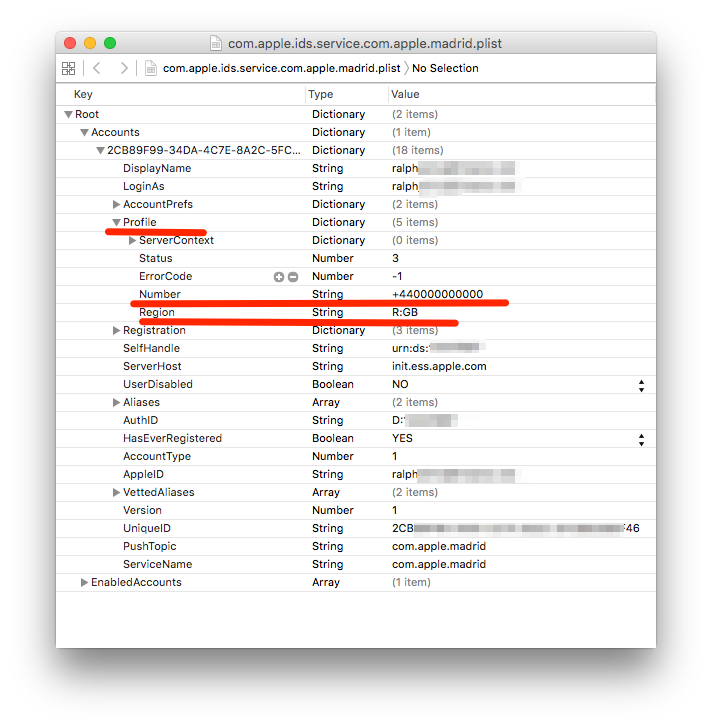Open HasEverRegistered boolean value stepper
Image resolution: width=712 pixels, height=728 pixels.
pos(641,439)
